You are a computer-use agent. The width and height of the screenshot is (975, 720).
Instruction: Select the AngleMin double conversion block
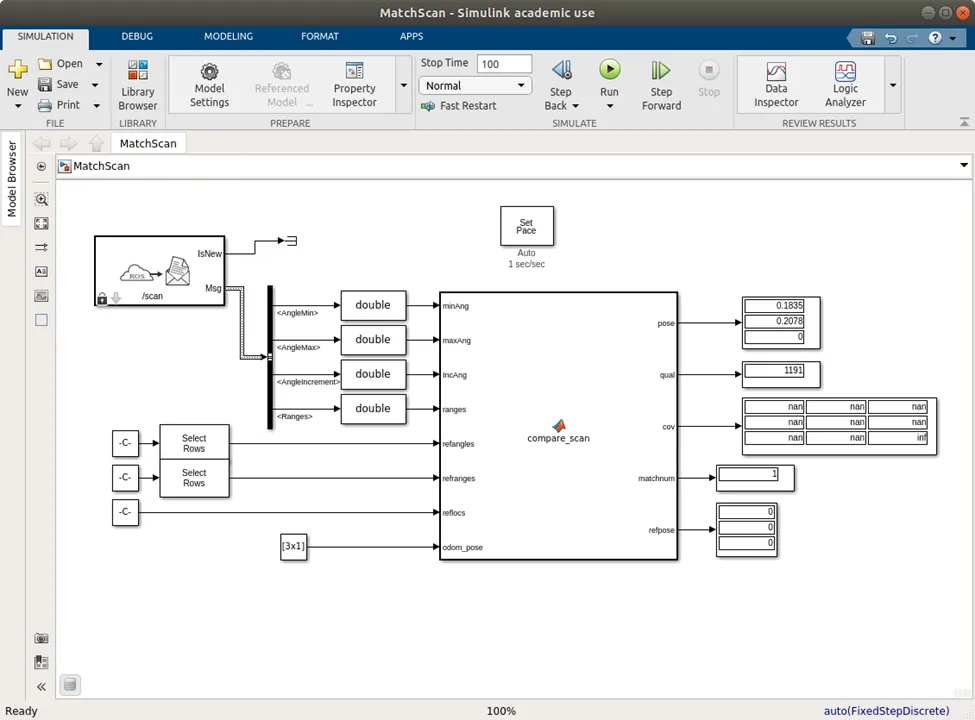click(373, 305)
